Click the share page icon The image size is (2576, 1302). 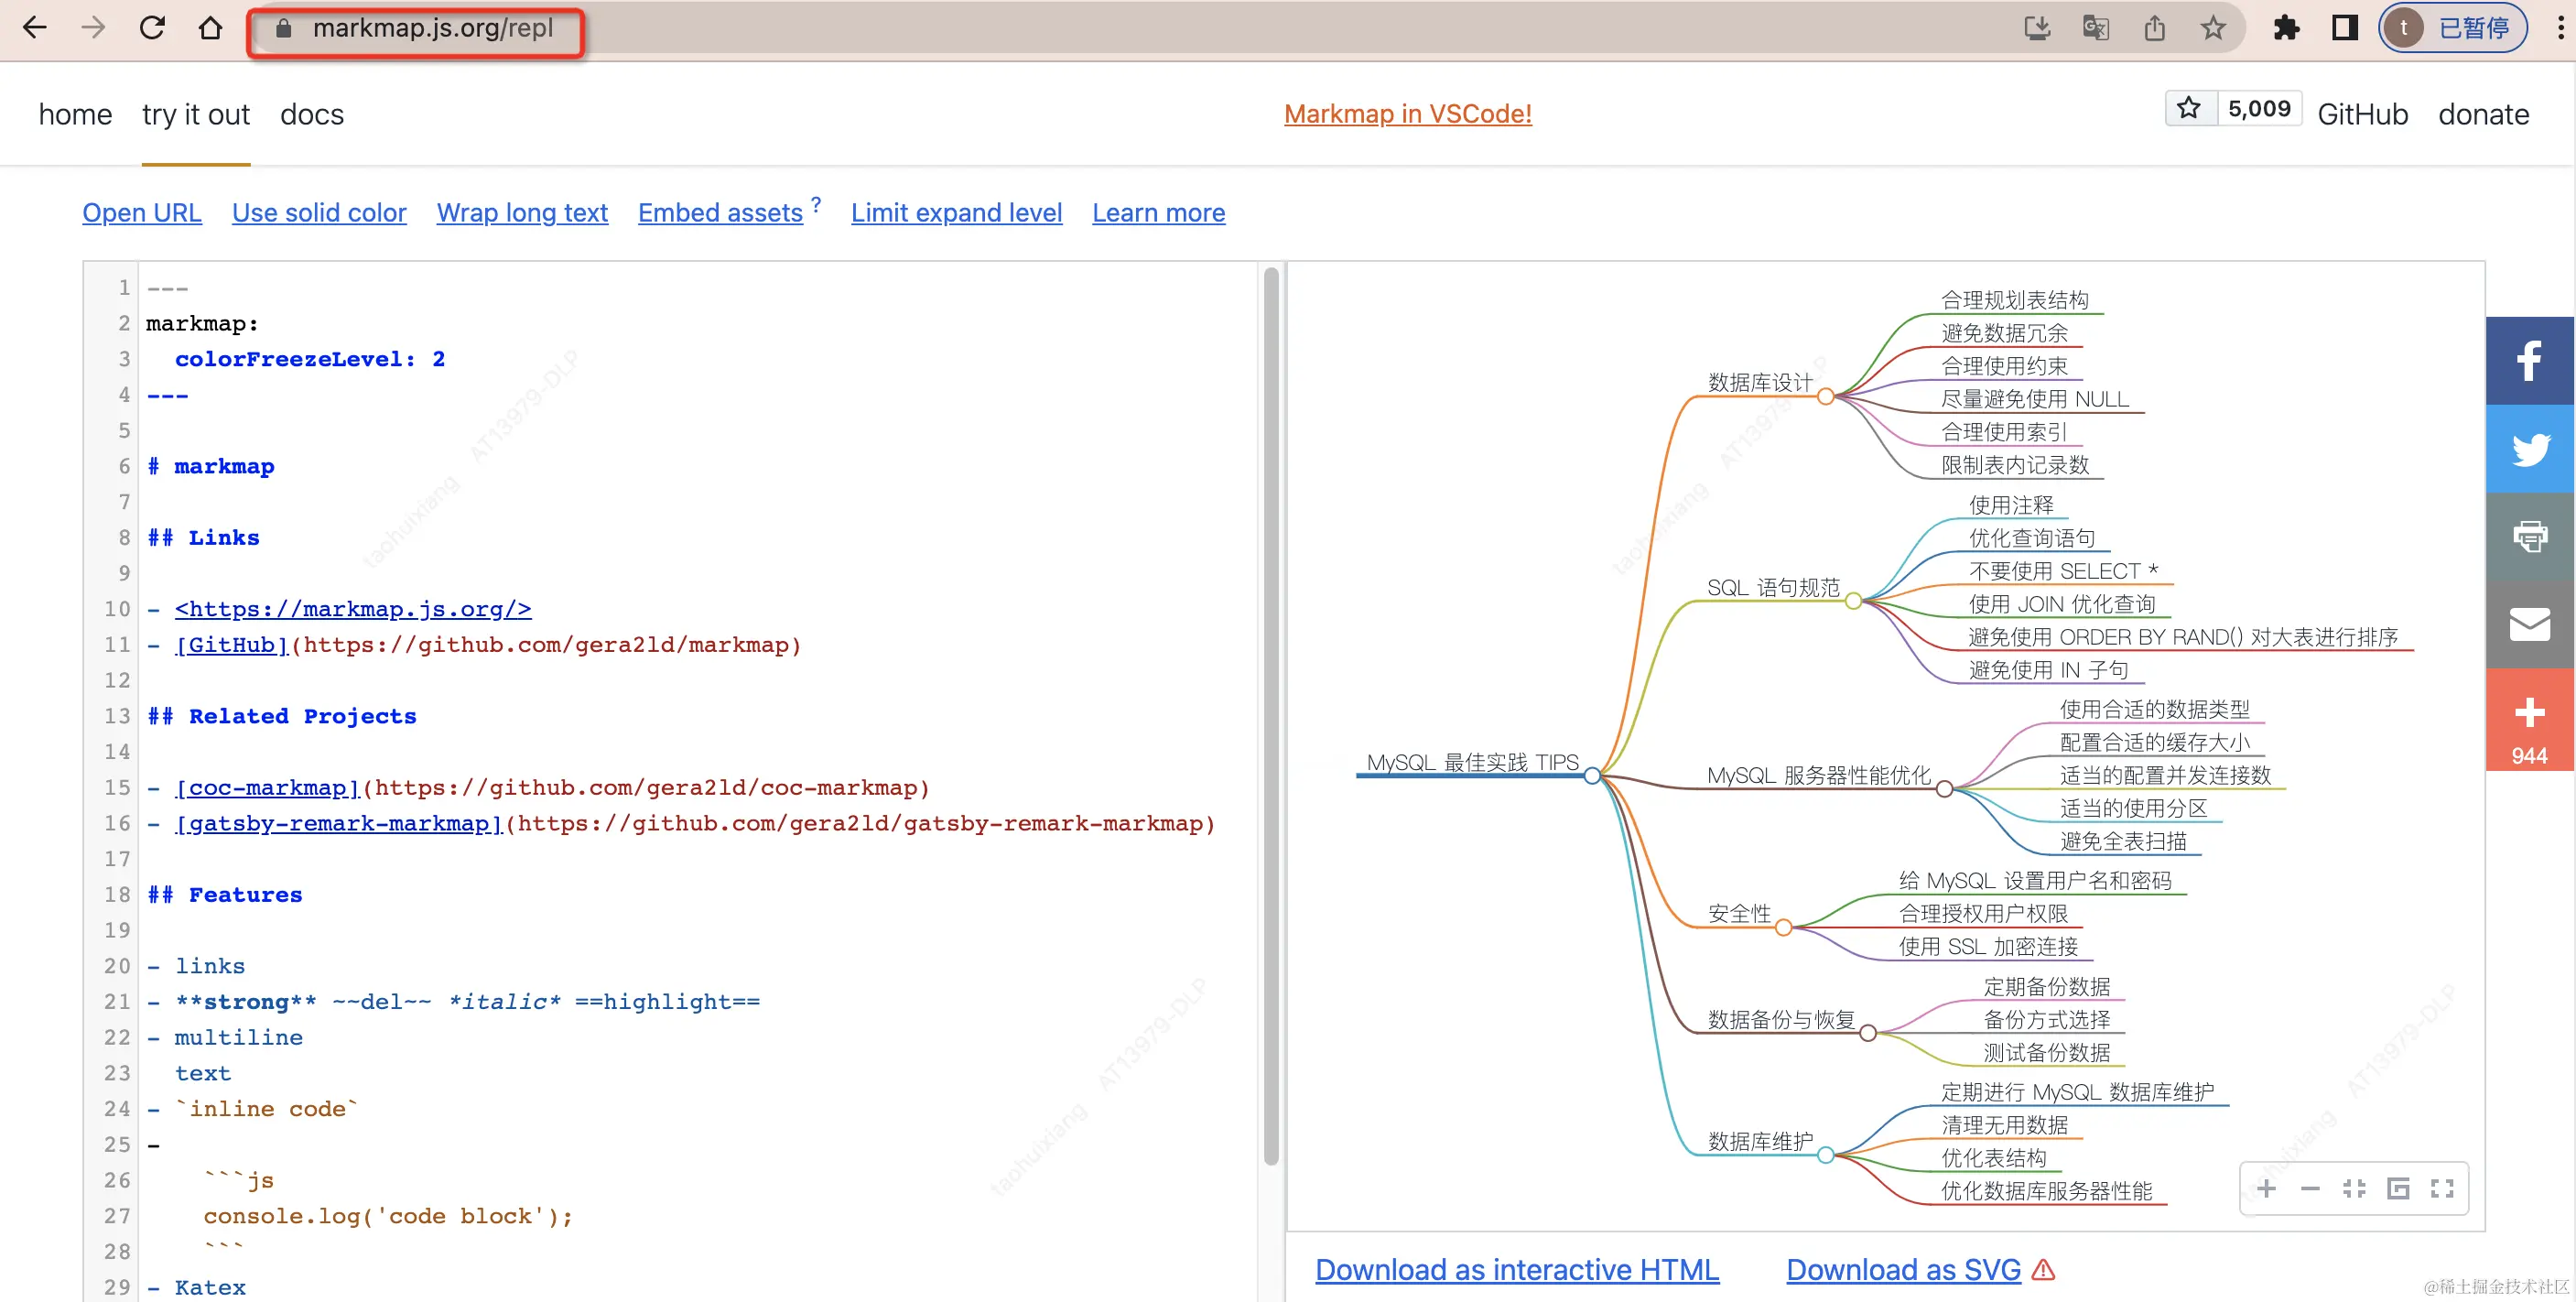pos(2155,27)
